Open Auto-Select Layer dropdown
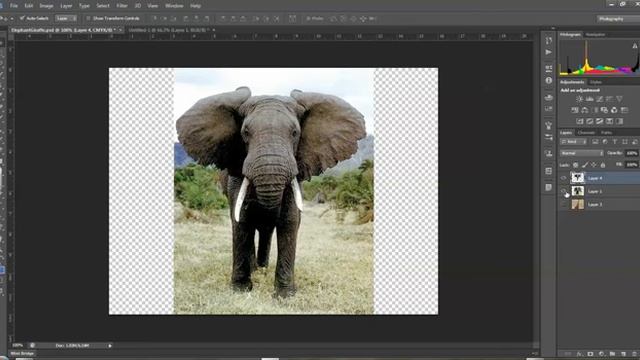Screen dimensions: 640x360 pyautogui.click(x=66, y=18)
